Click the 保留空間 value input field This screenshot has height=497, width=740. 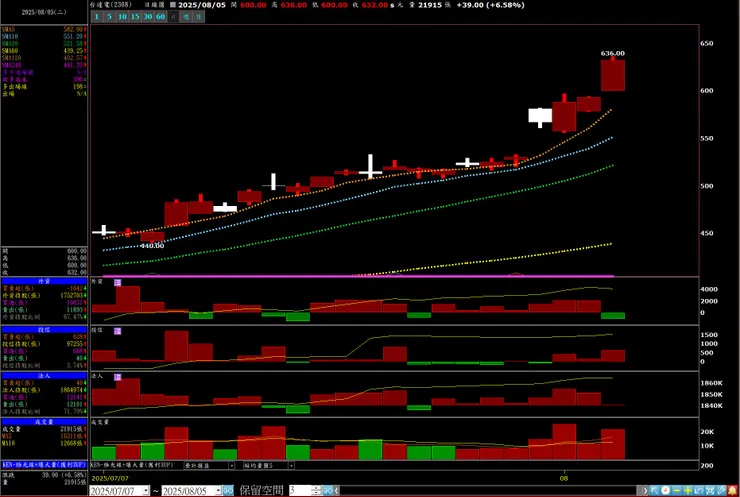(x=300, y=491)
